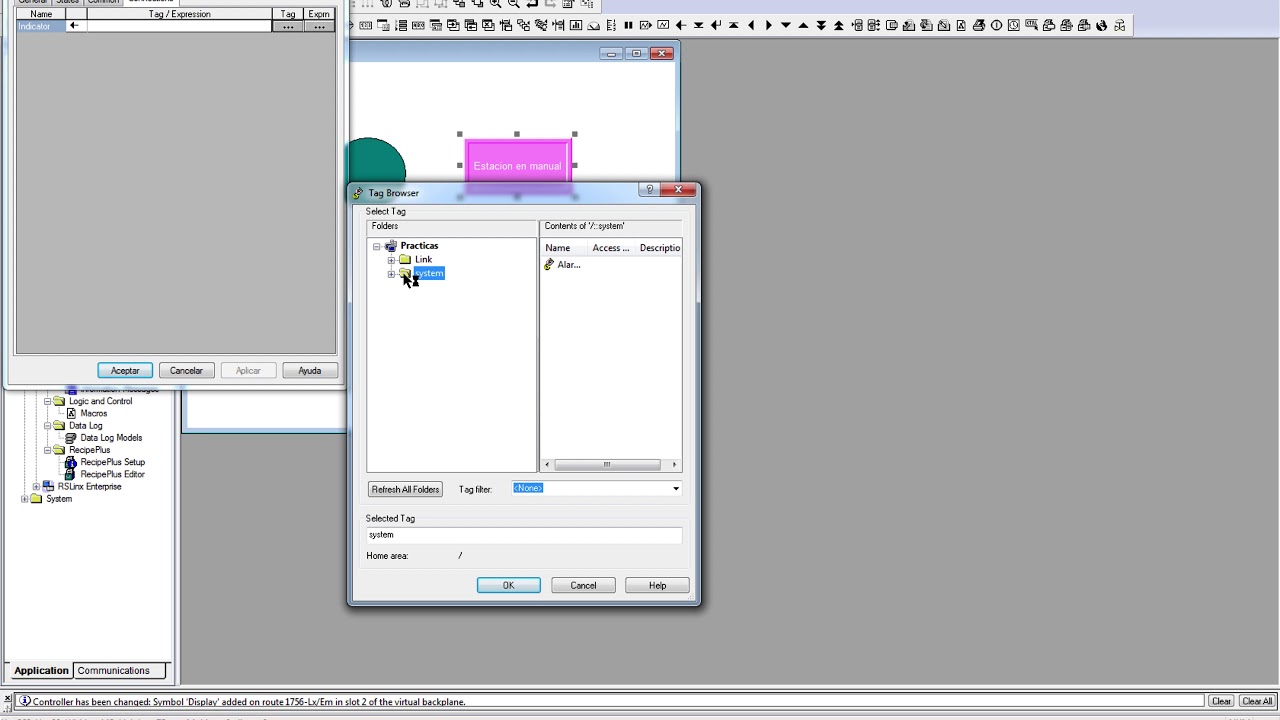Click the return-arrow (enter) icon in the toolbar
The image size is (1280, 720).
(716, 25)
